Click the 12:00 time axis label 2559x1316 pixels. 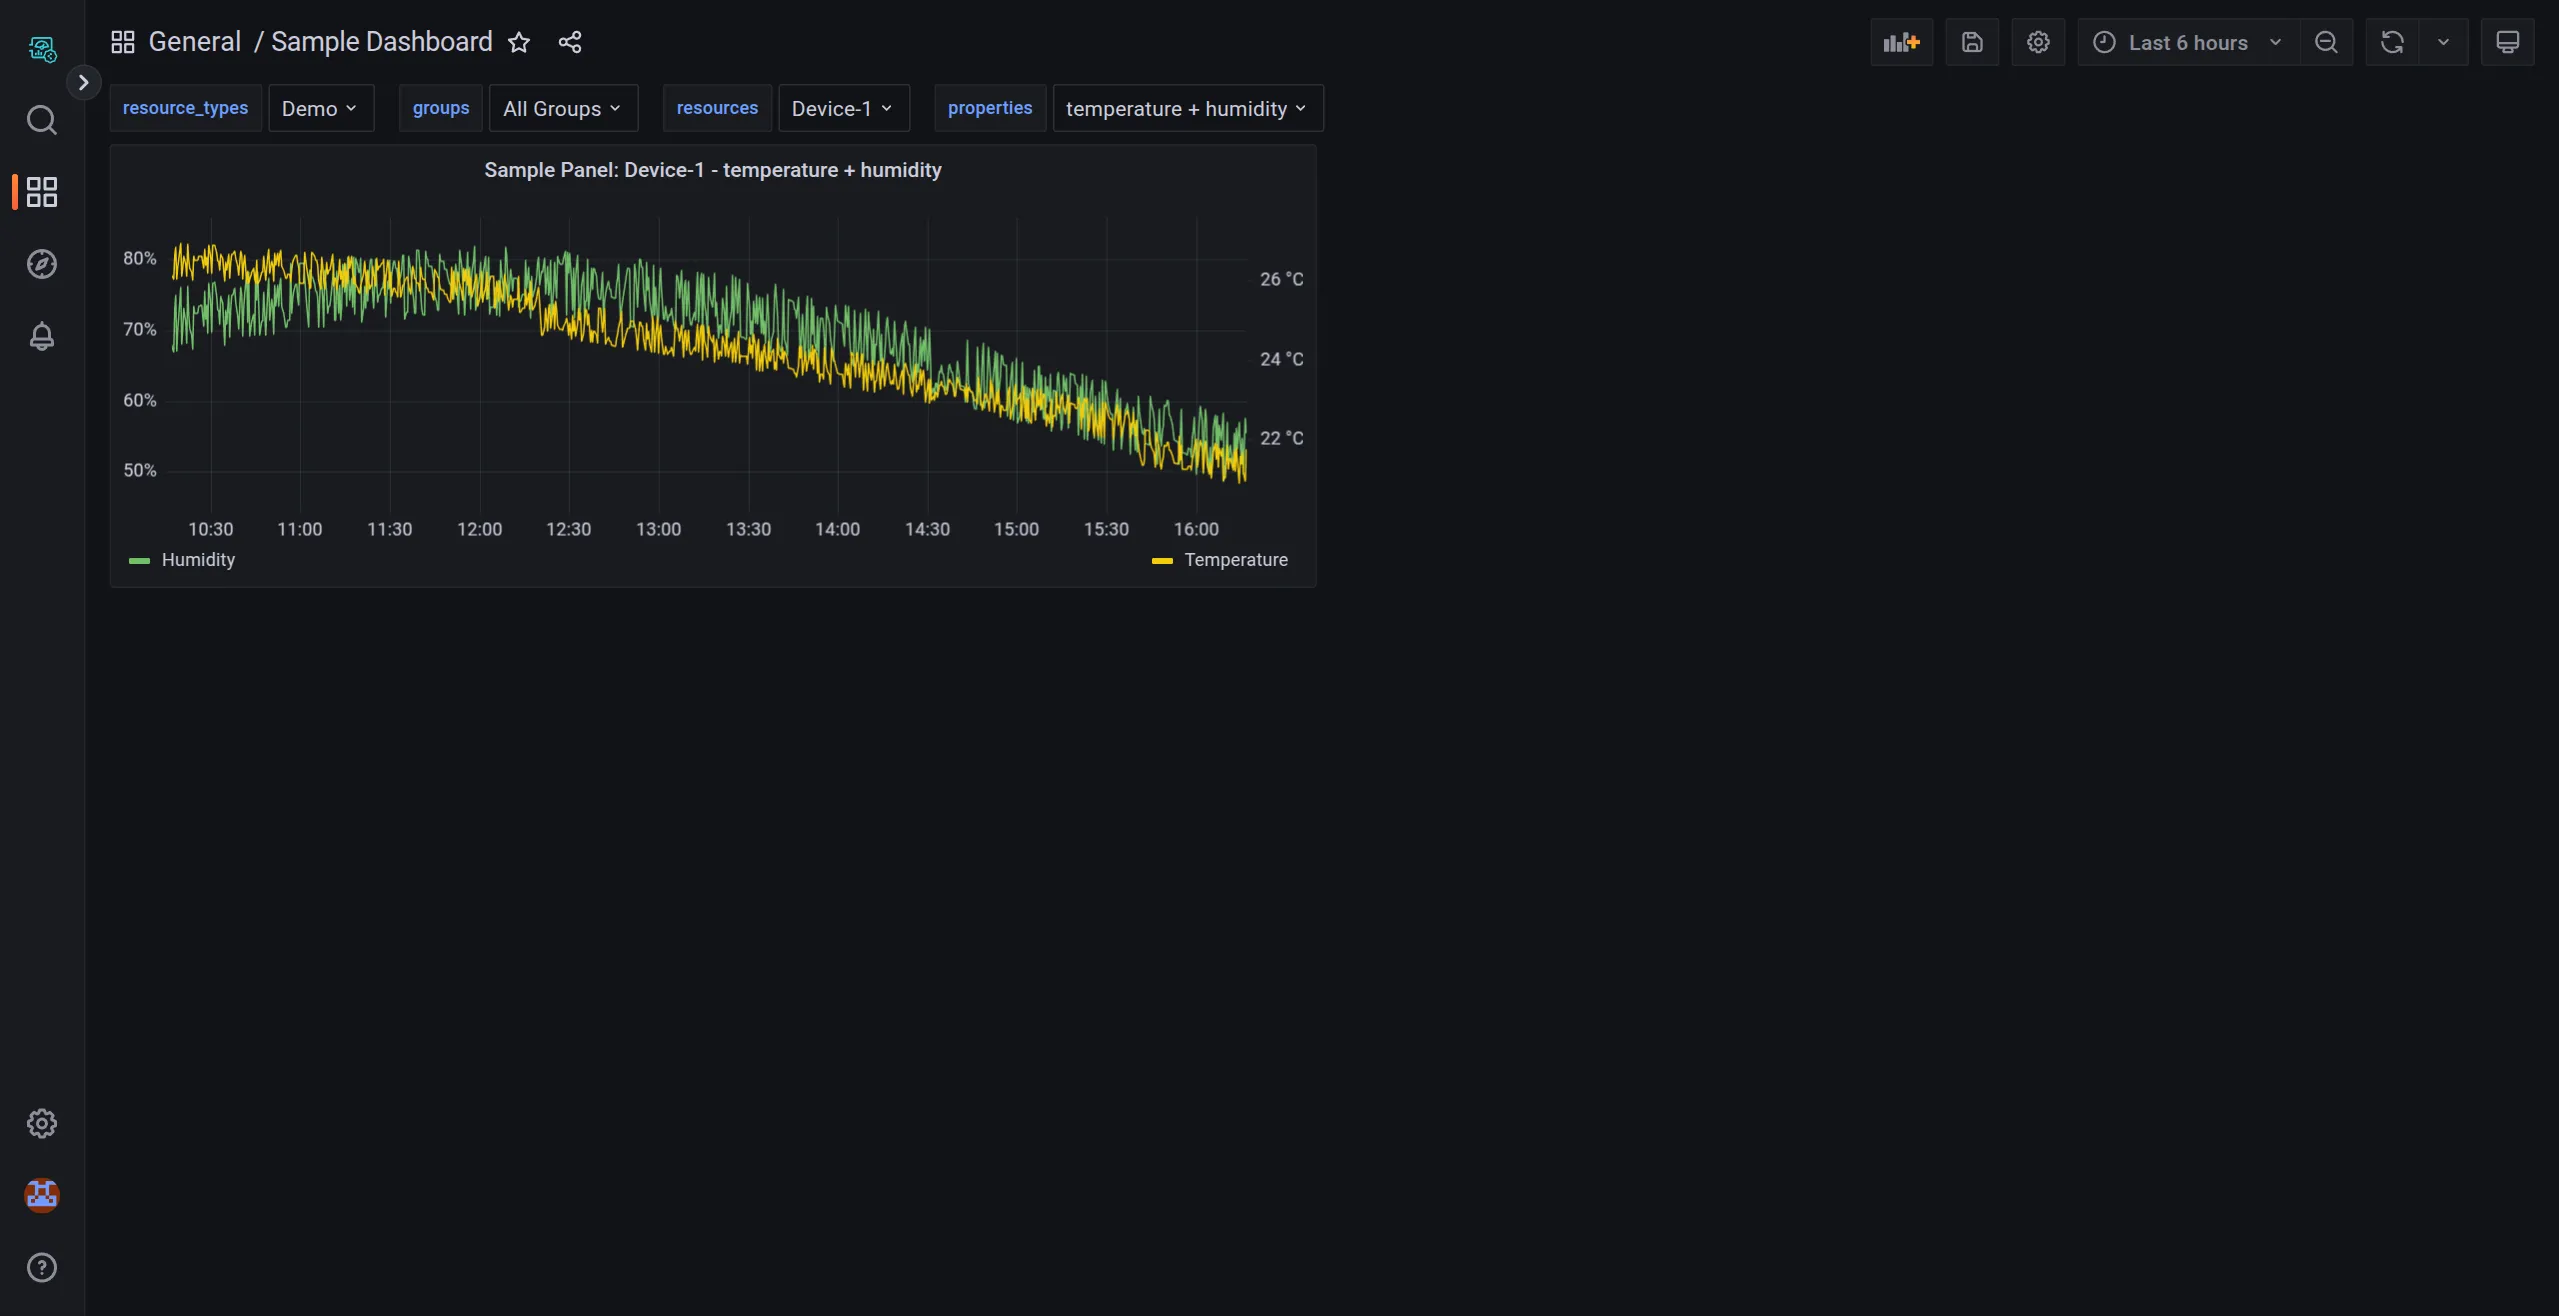(479, 529)
